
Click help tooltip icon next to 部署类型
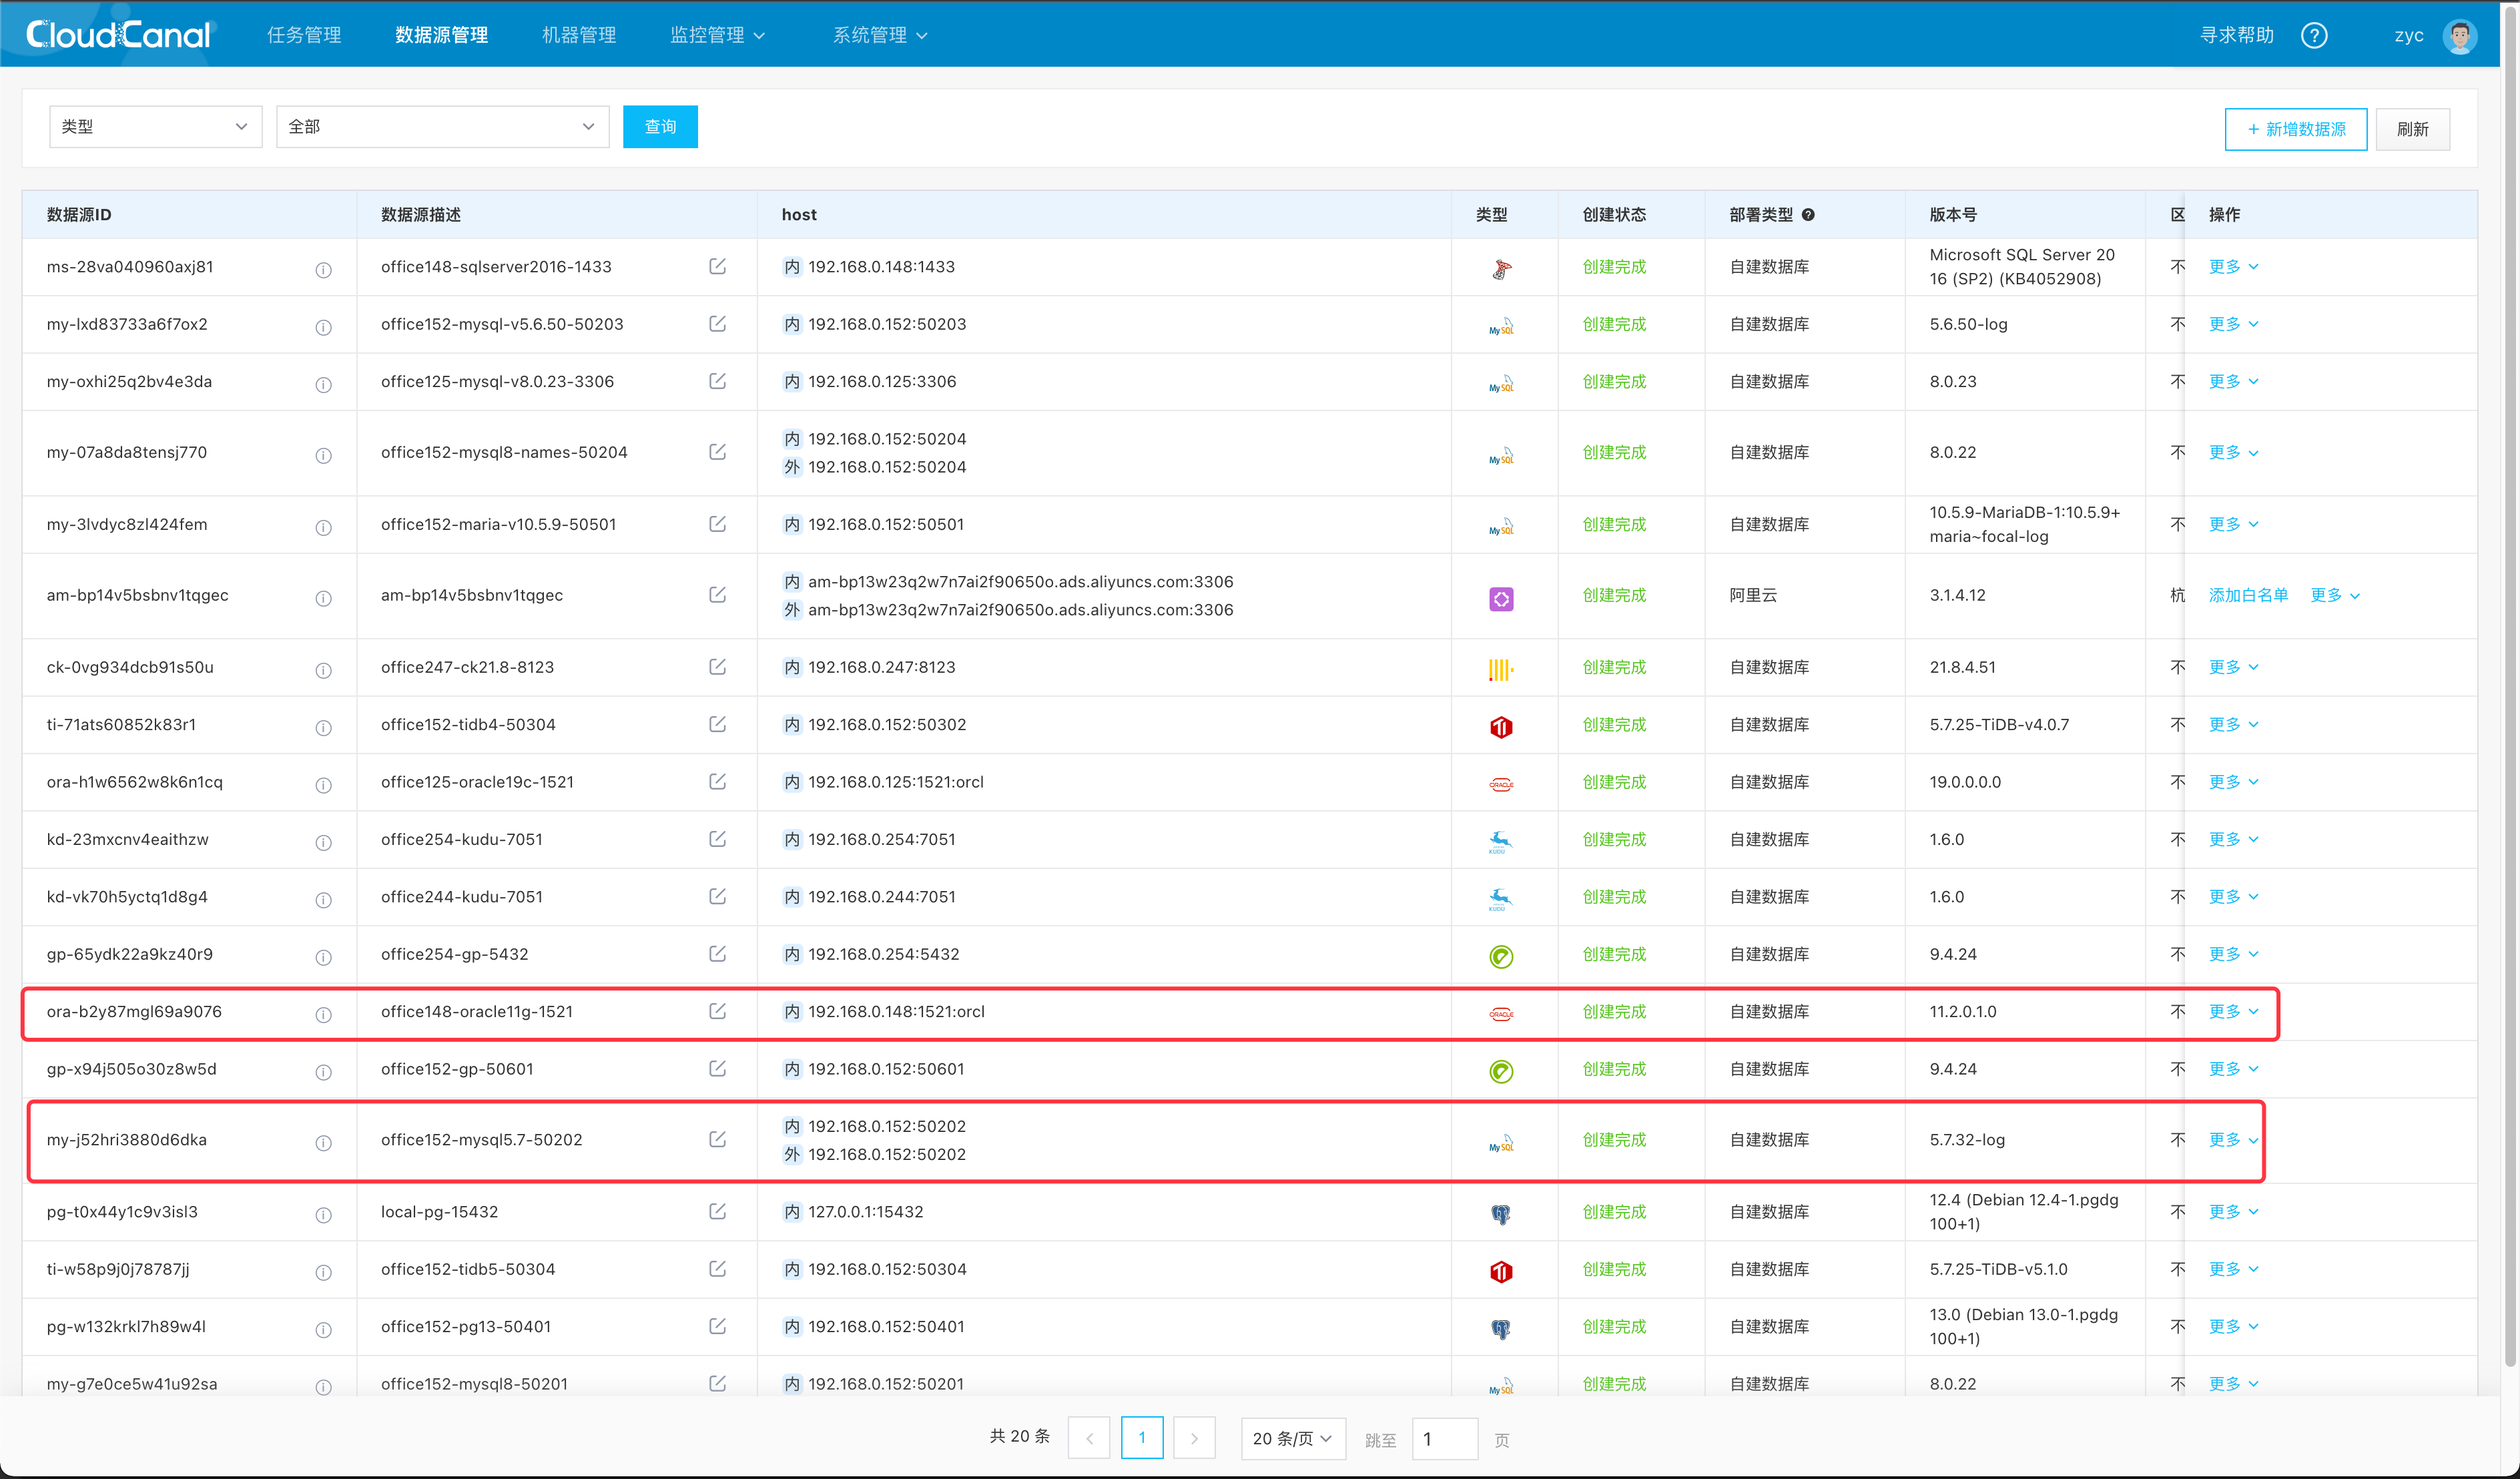click(x=1808, y=215)
